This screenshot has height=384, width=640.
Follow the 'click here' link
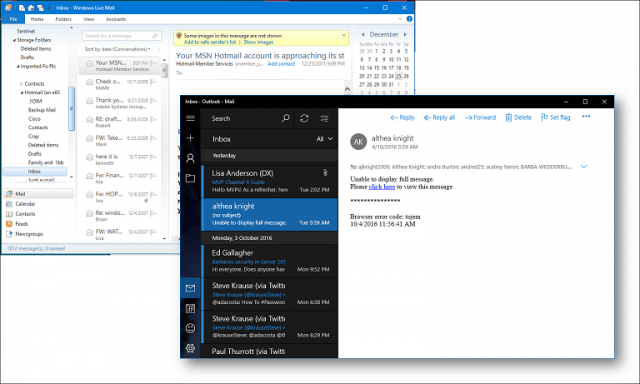[382, 187]
